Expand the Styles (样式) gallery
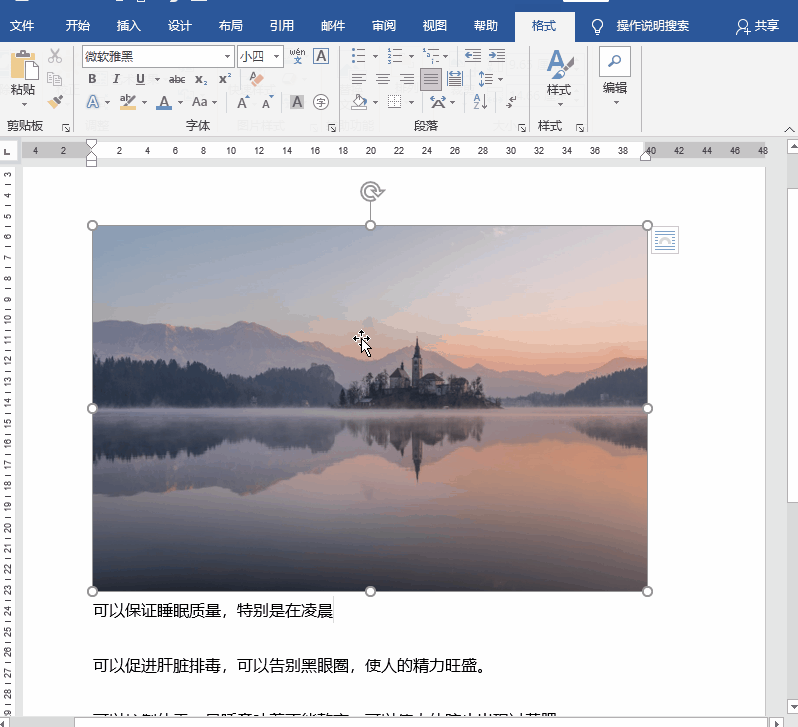 point(559,77)
